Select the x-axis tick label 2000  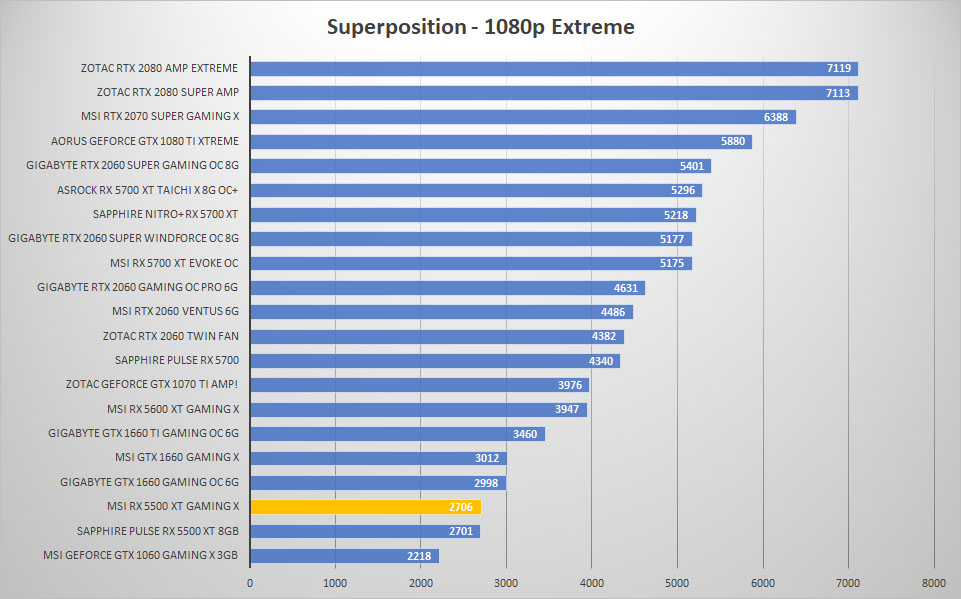(x=420, y=582)
